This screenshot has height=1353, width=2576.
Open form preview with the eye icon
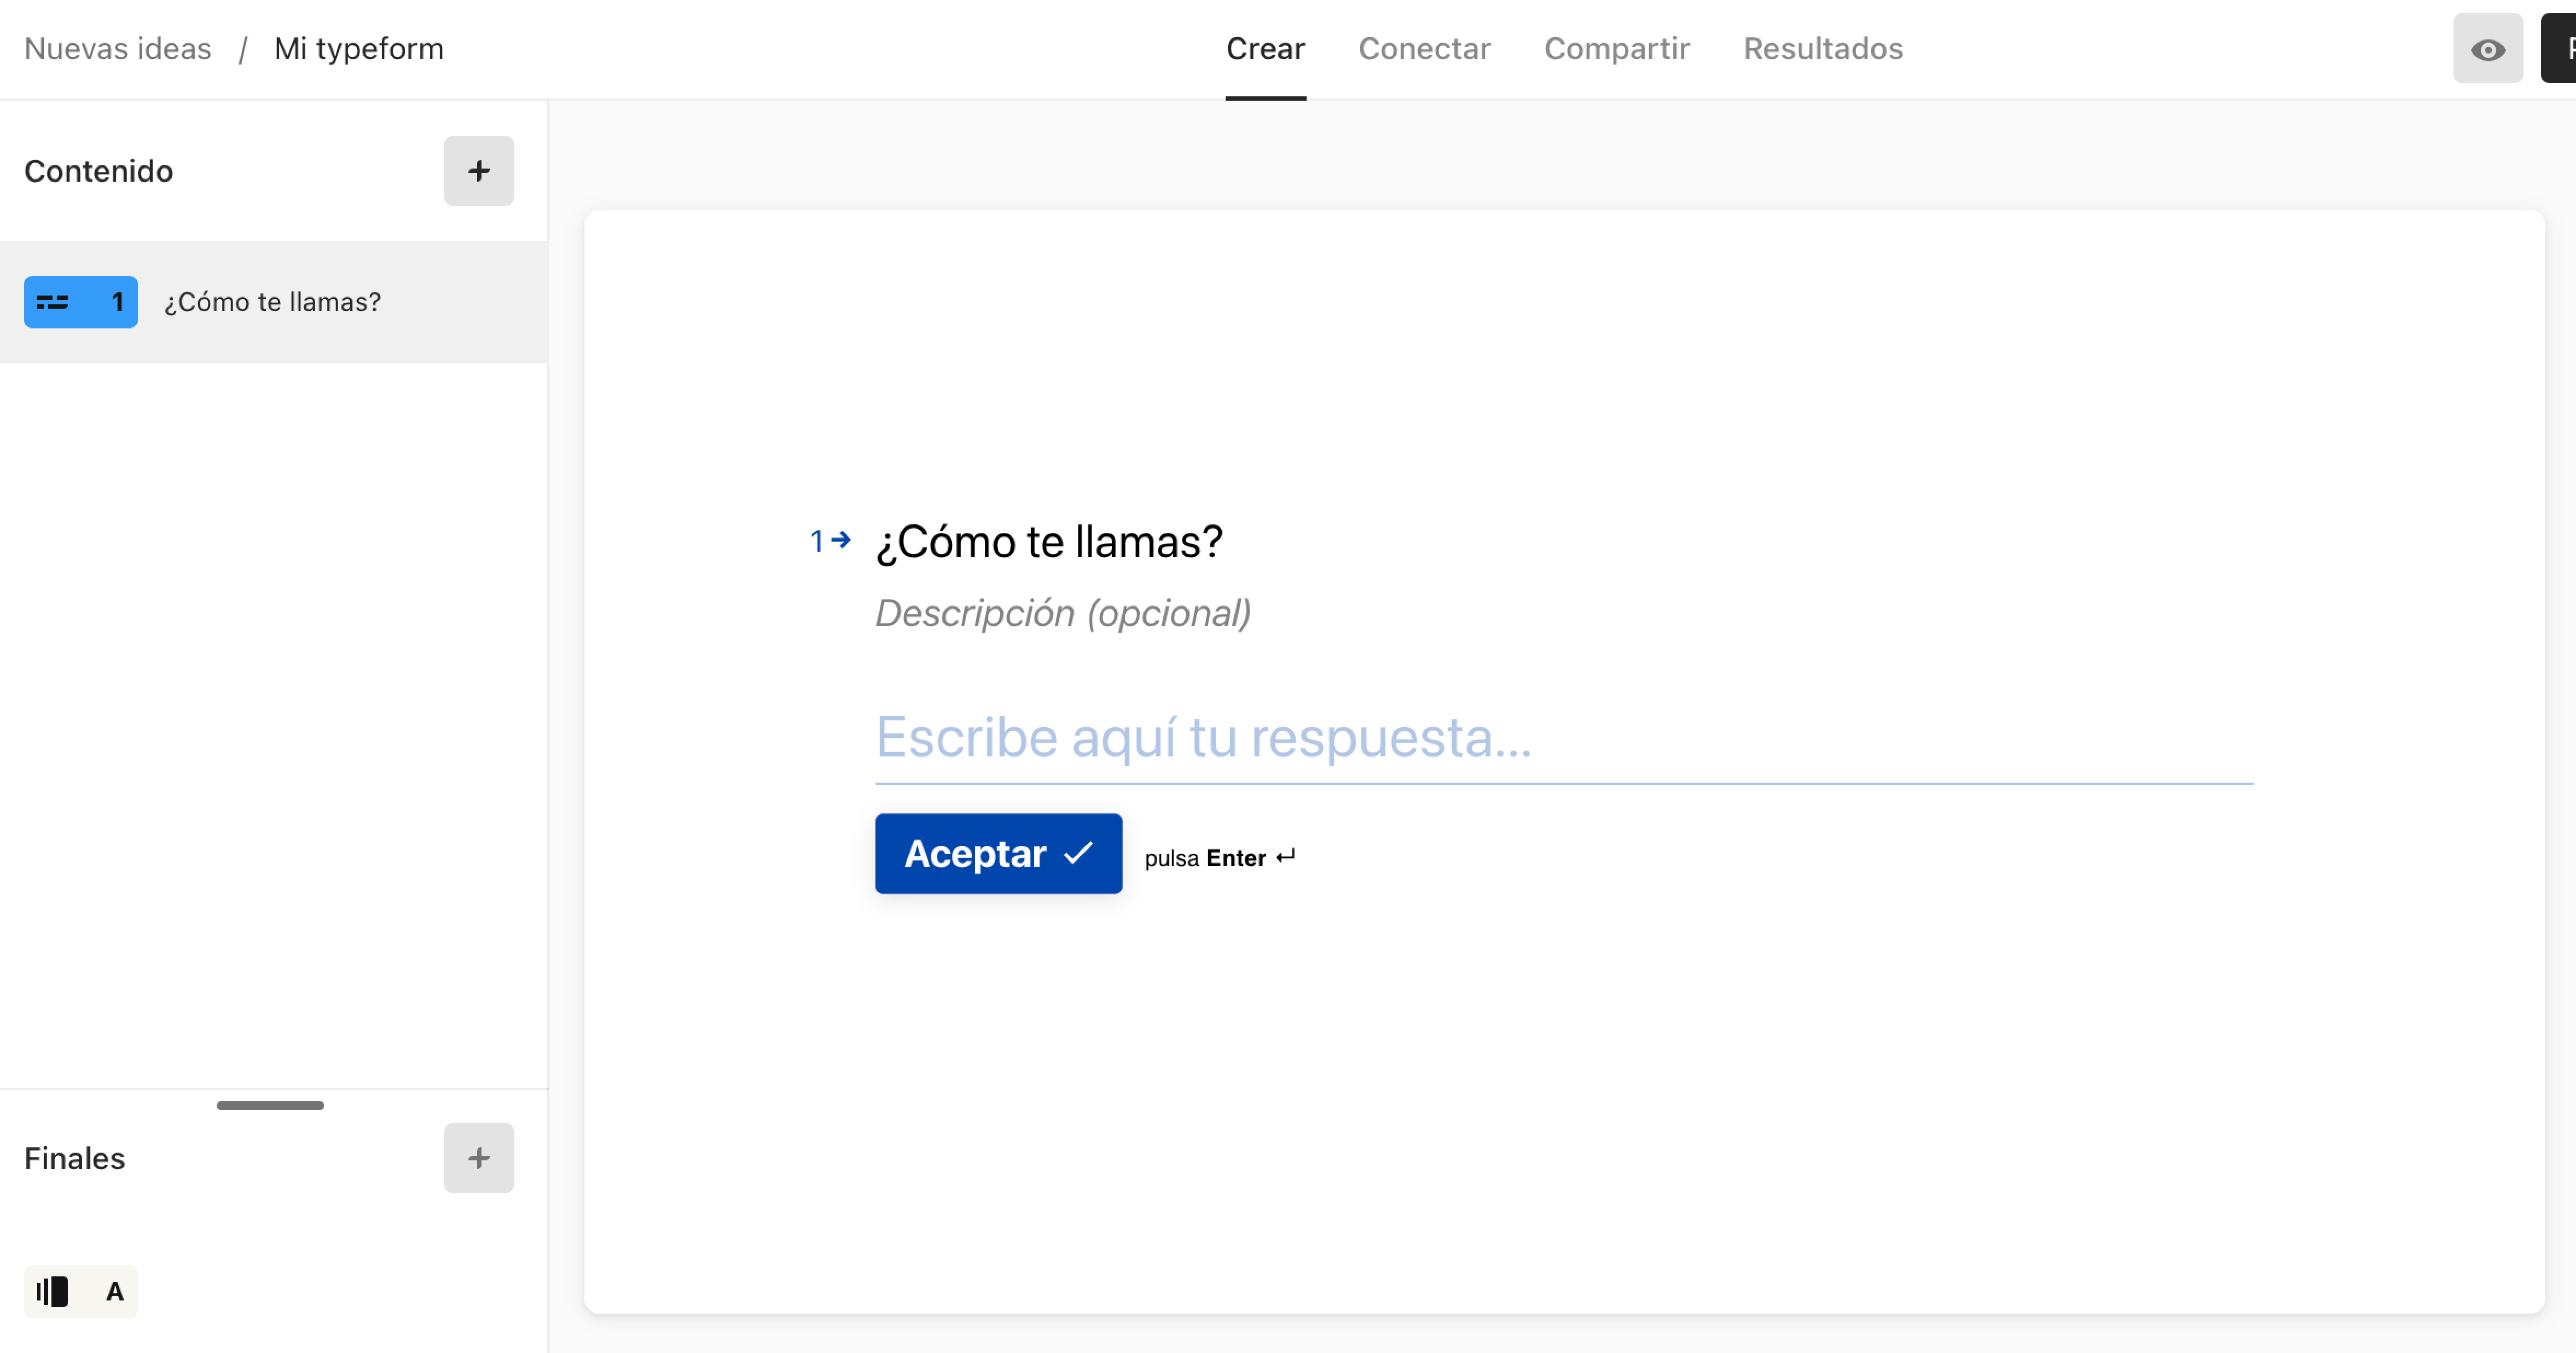(x=2488, y=47)
